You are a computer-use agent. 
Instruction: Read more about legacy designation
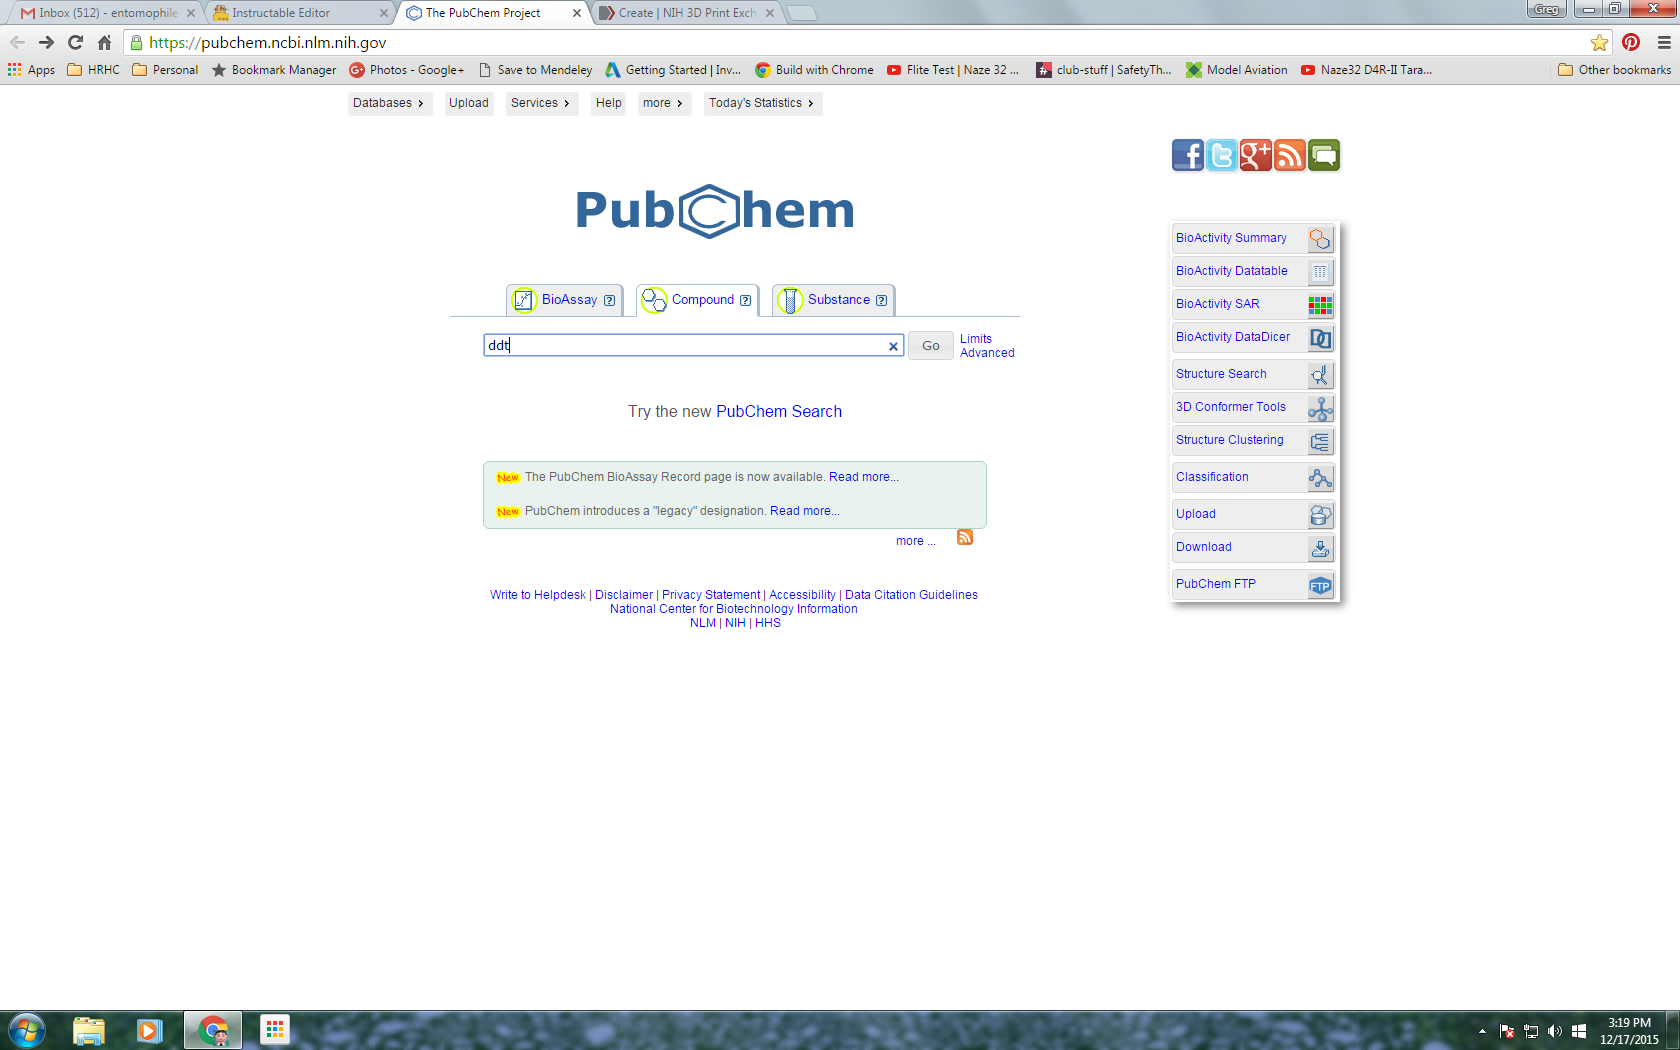click(x=805, y=511)
